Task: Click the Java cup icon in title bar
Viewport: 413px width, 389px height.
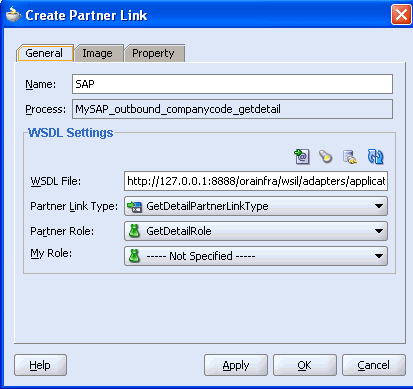Action: coord(13,15)
